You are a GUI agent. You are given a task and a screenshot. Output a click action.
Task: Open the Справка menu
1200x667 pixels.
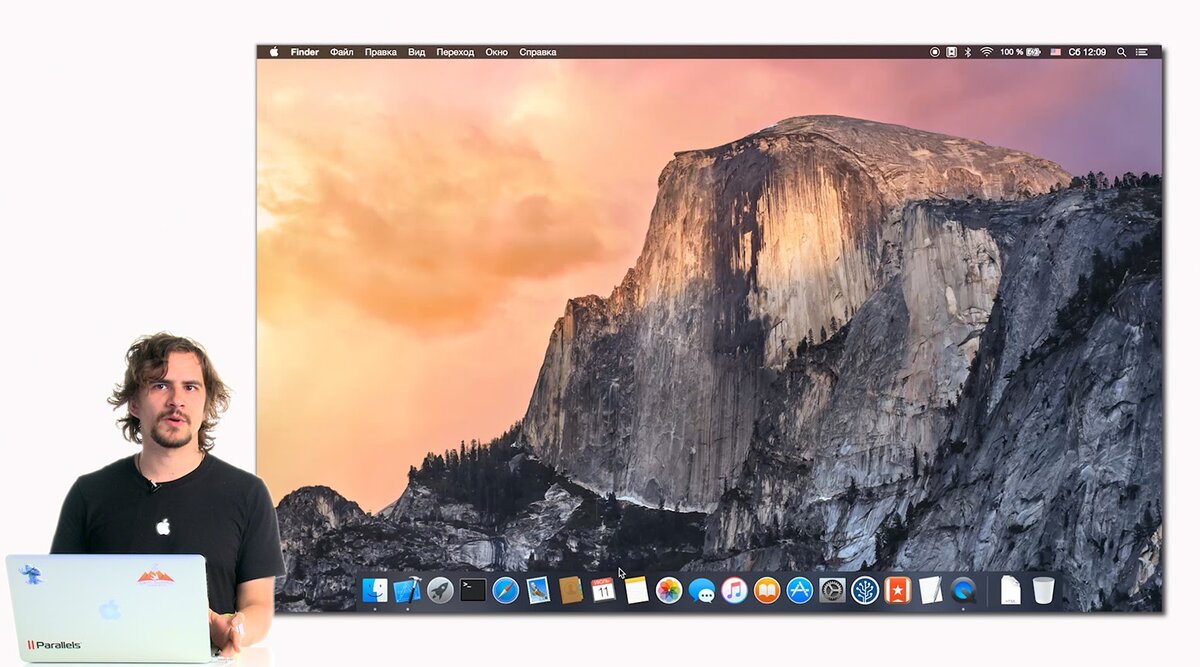pyautogui.click(x=538, y=52)
